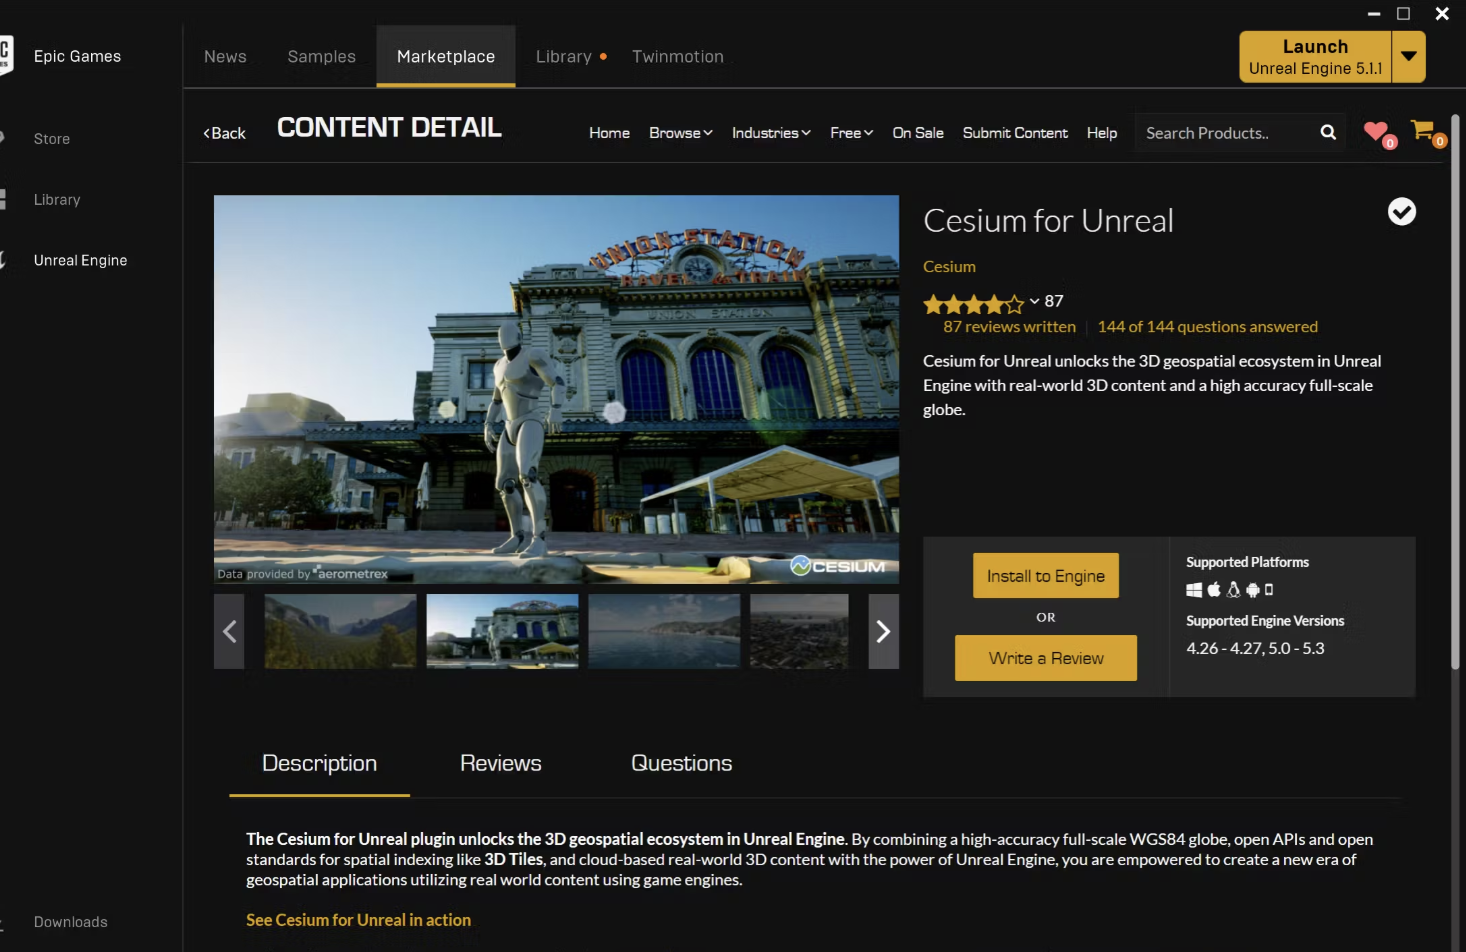The image size is (1466, 952).
Task: Select the ocean coastline thumbnail
Action: pos(664,631)
